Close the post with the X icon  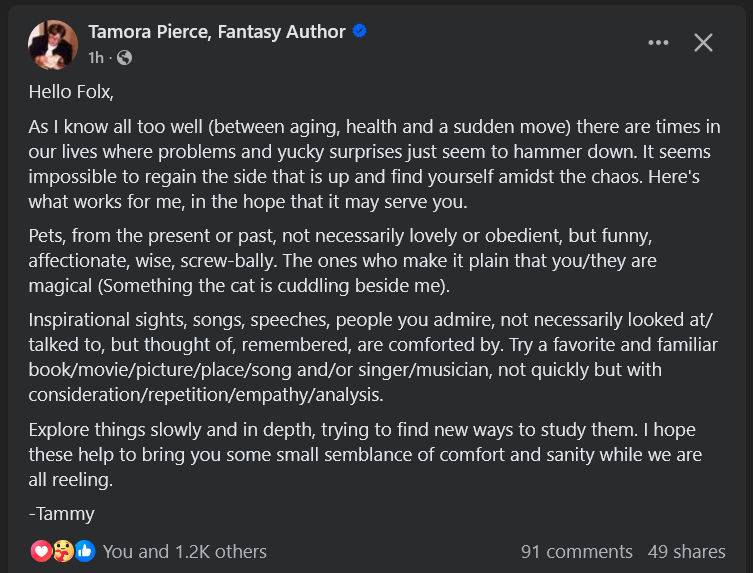704,42
